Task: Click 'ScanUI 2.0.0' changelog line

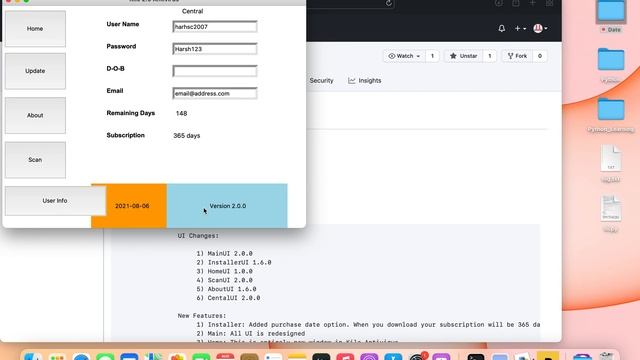Action: (224, 280)
